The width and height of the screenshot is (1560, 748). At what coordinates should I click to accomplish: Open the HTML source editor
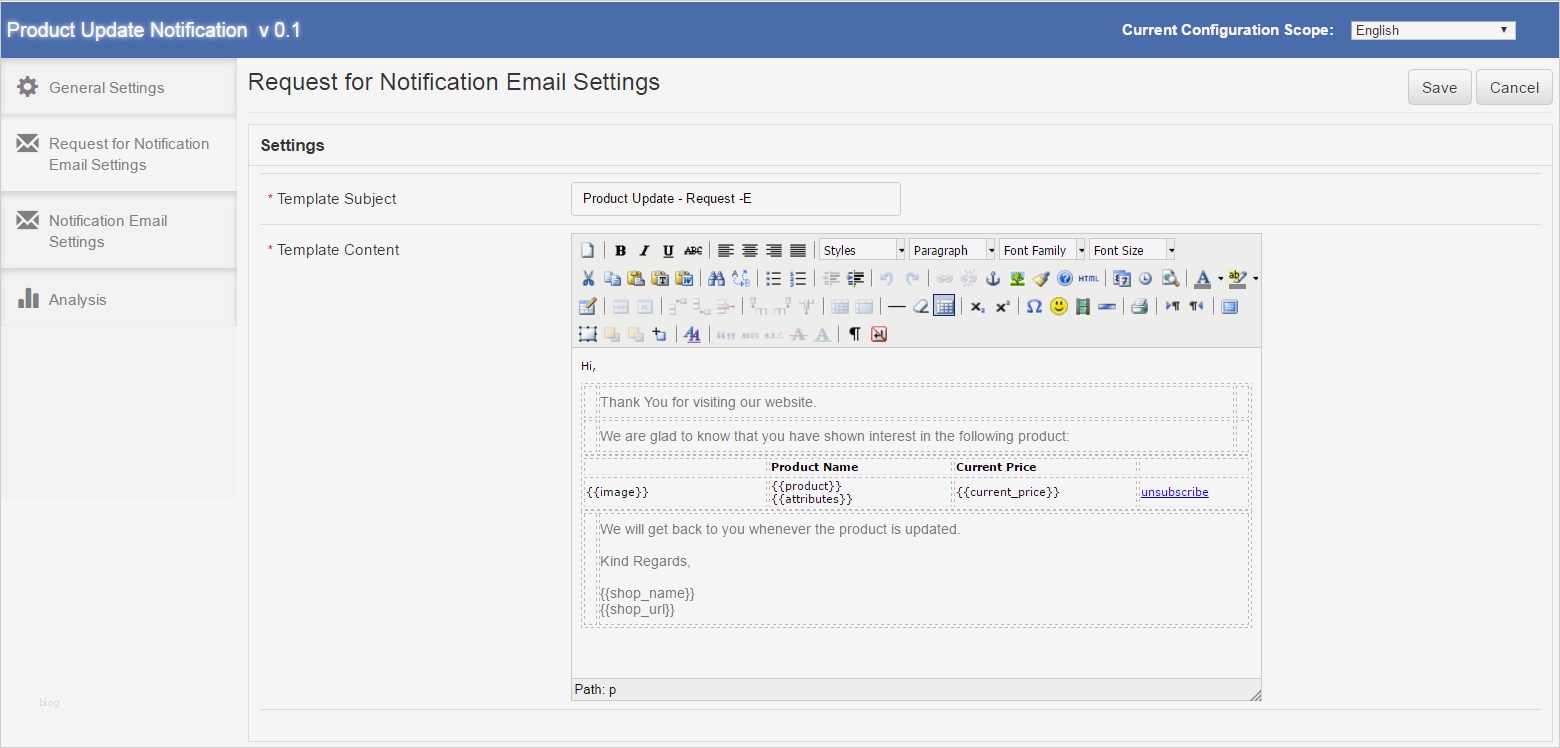pos(1089,279)
